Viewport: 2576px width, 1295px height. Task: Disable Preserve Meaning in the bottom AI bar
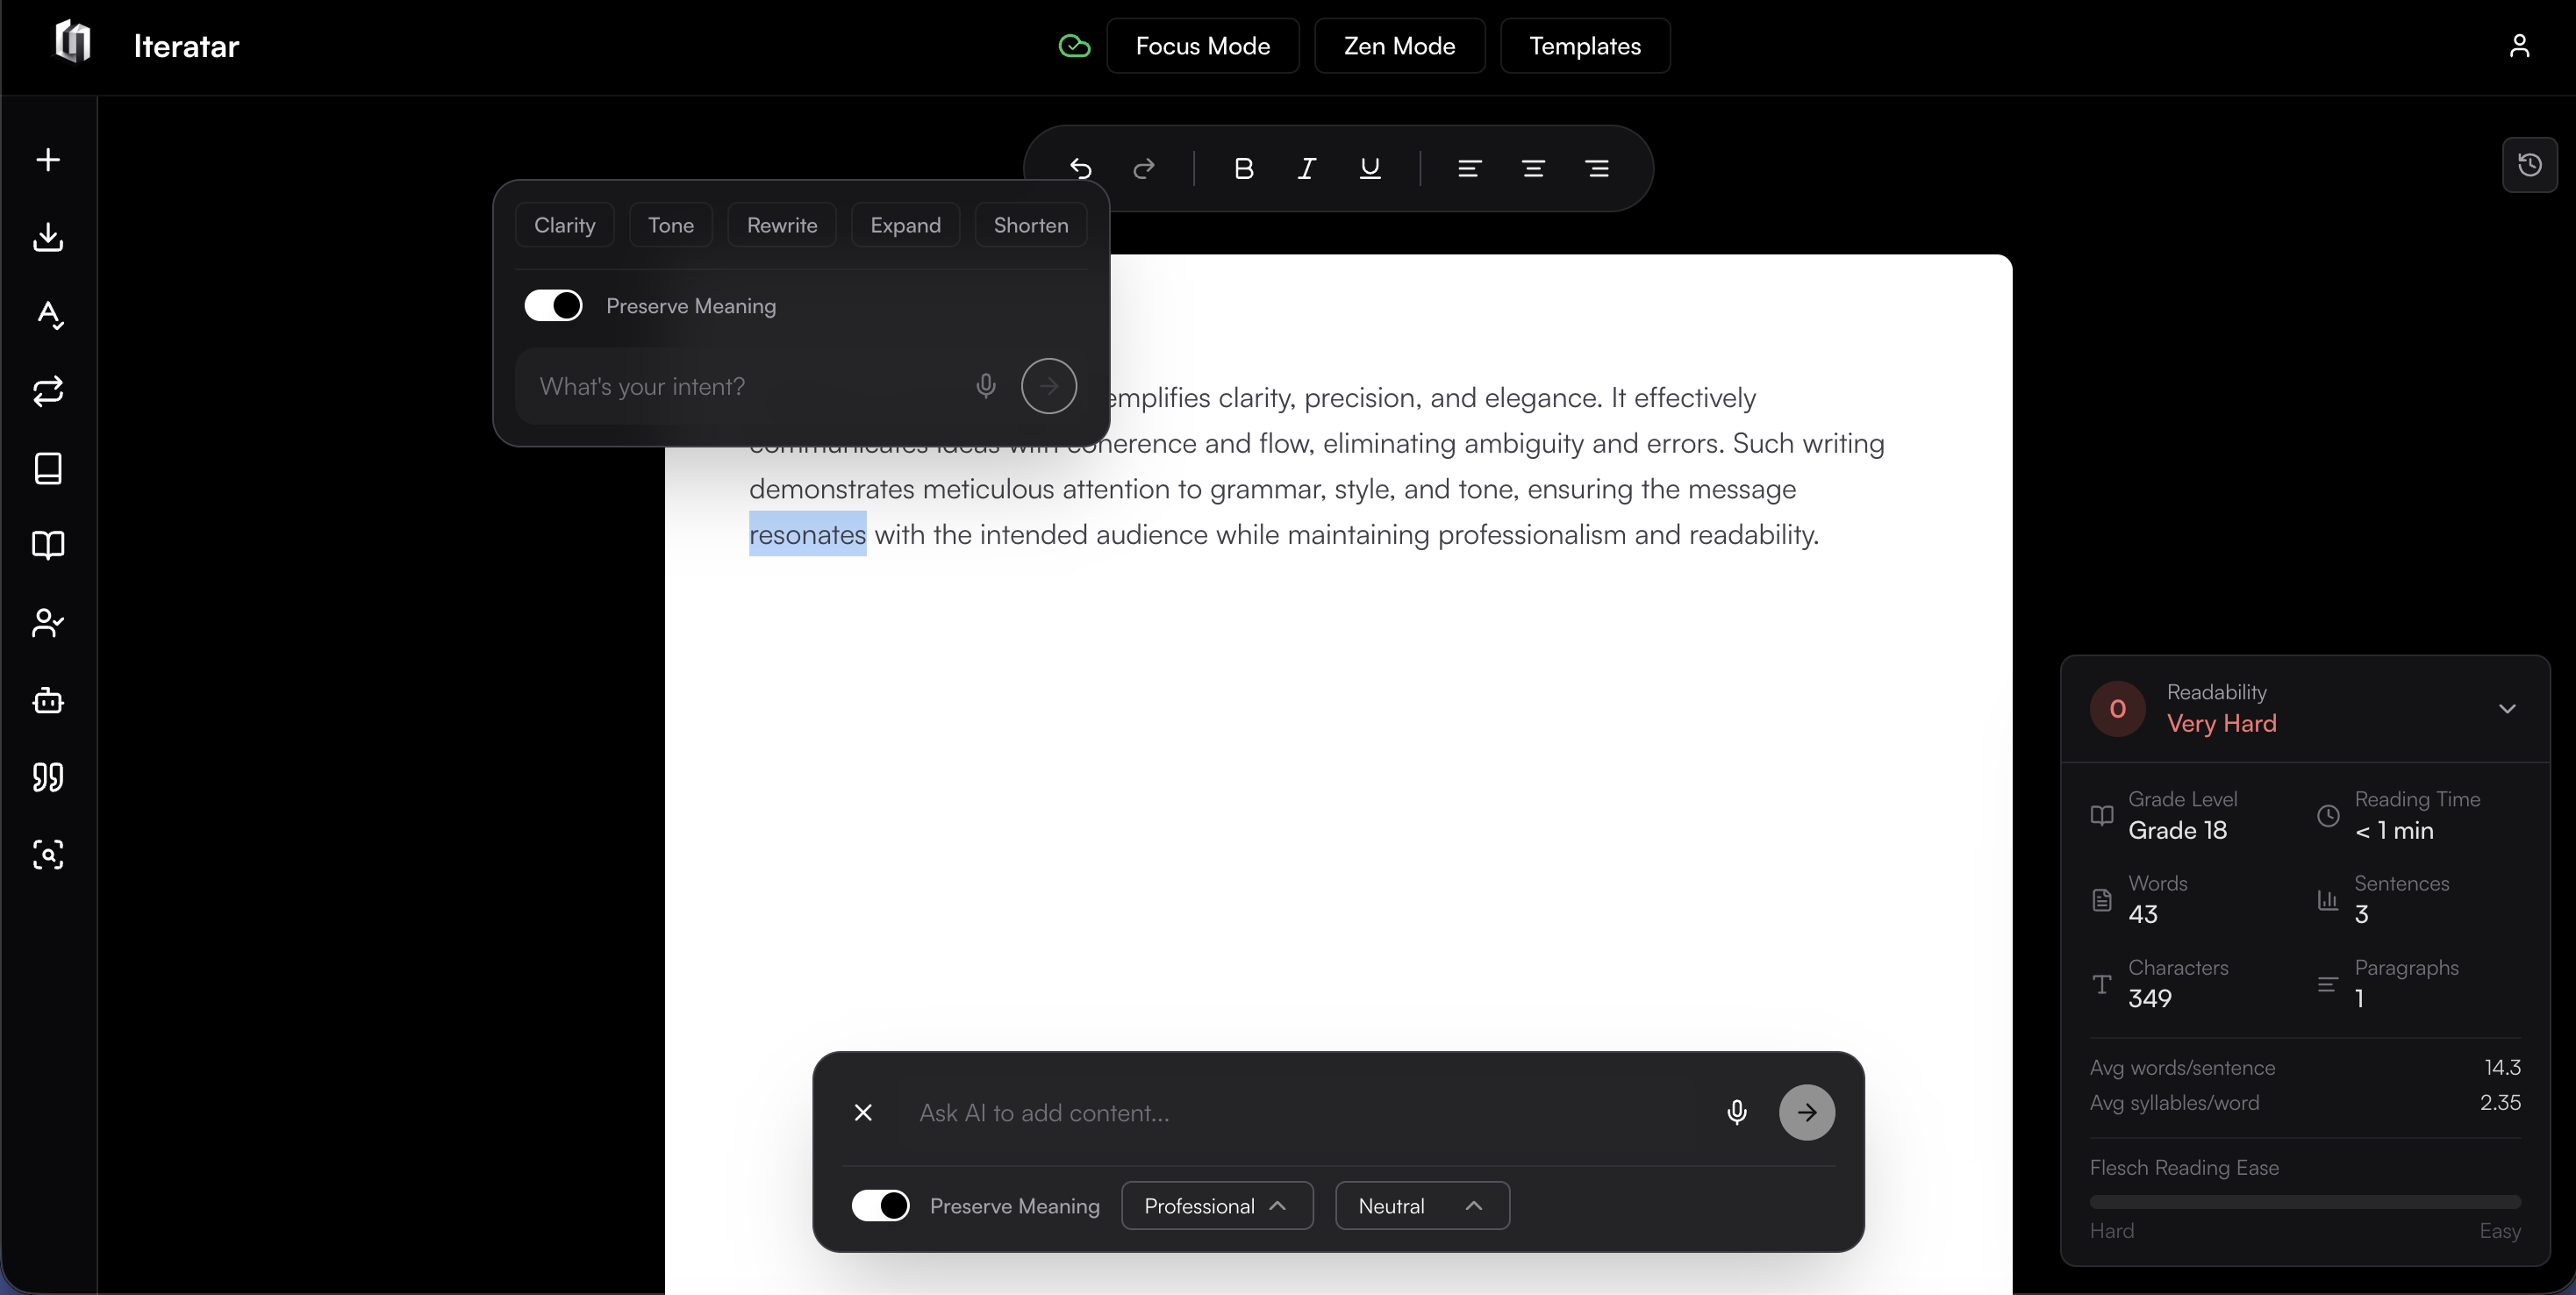point(881,1205)
